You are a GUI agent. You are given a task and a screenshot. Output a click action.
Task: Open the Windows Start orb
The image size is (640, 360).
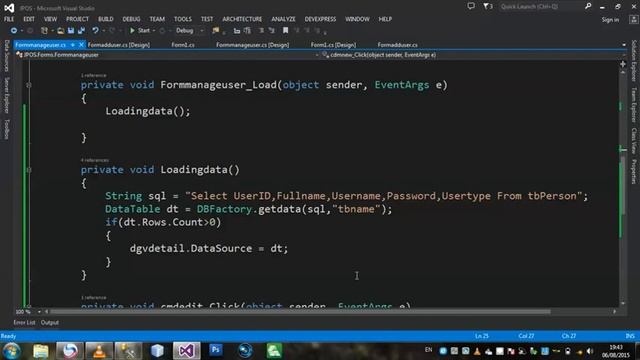(x=11, y=351)
